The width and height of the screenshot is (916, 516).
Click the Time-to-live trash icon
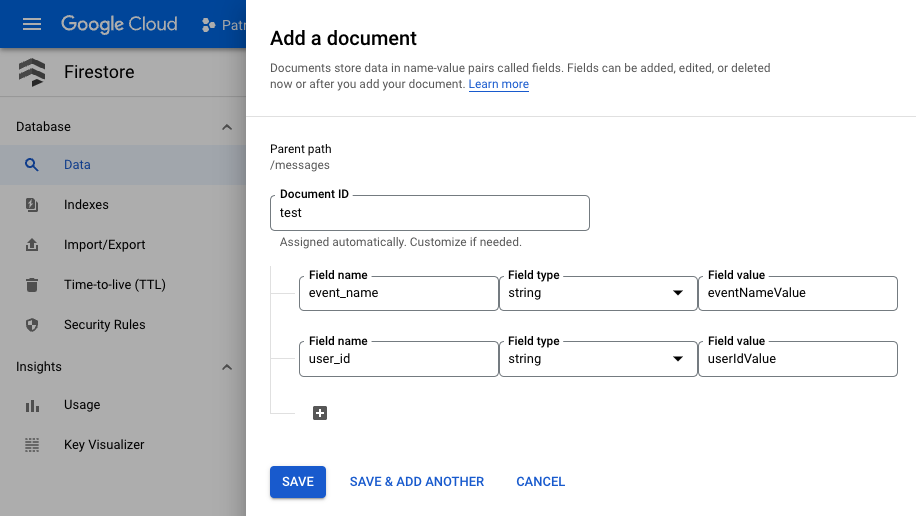(x=32, y=285)
